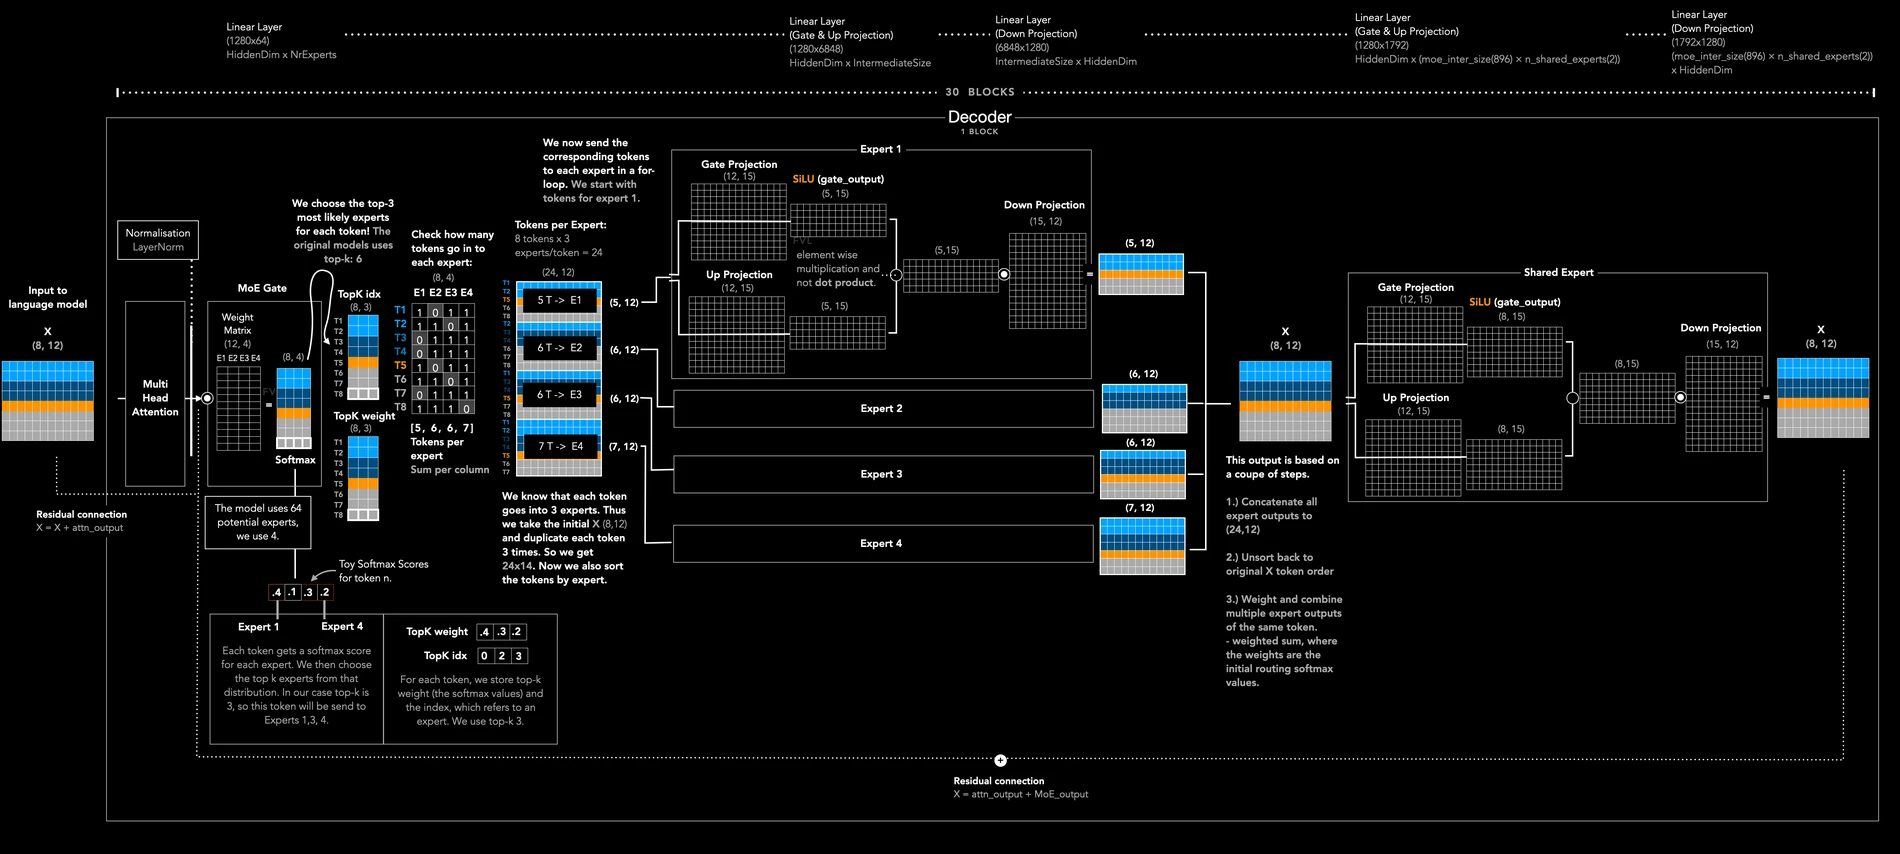The height and width of the screenshot is (854, 1900).
Task: Click the 'Toy Softmax Scores for token n.' caption
Action: [383, 571]
